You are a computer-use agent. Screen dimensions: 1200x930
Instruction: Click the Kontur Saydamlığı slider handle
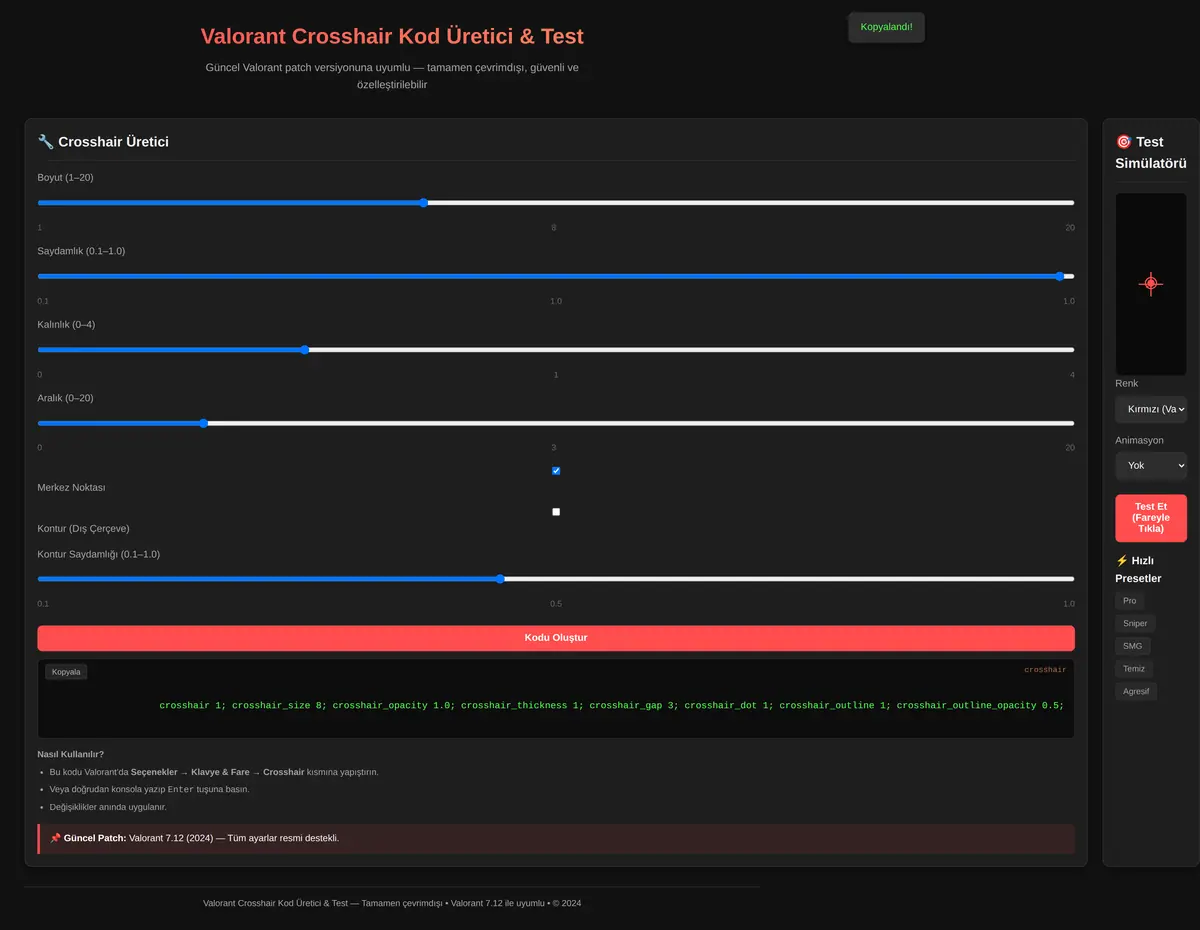click(x=500, y=579)
